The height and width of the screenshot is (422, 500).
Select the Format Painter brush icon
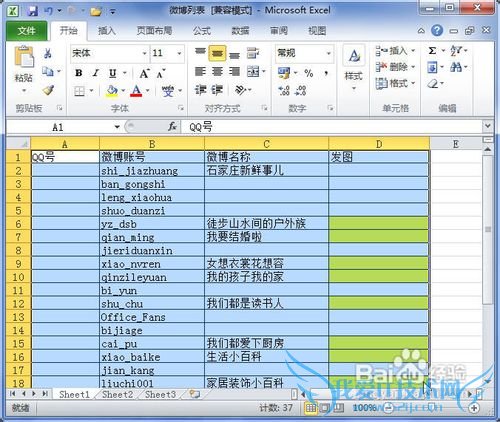tap(49, 90)
